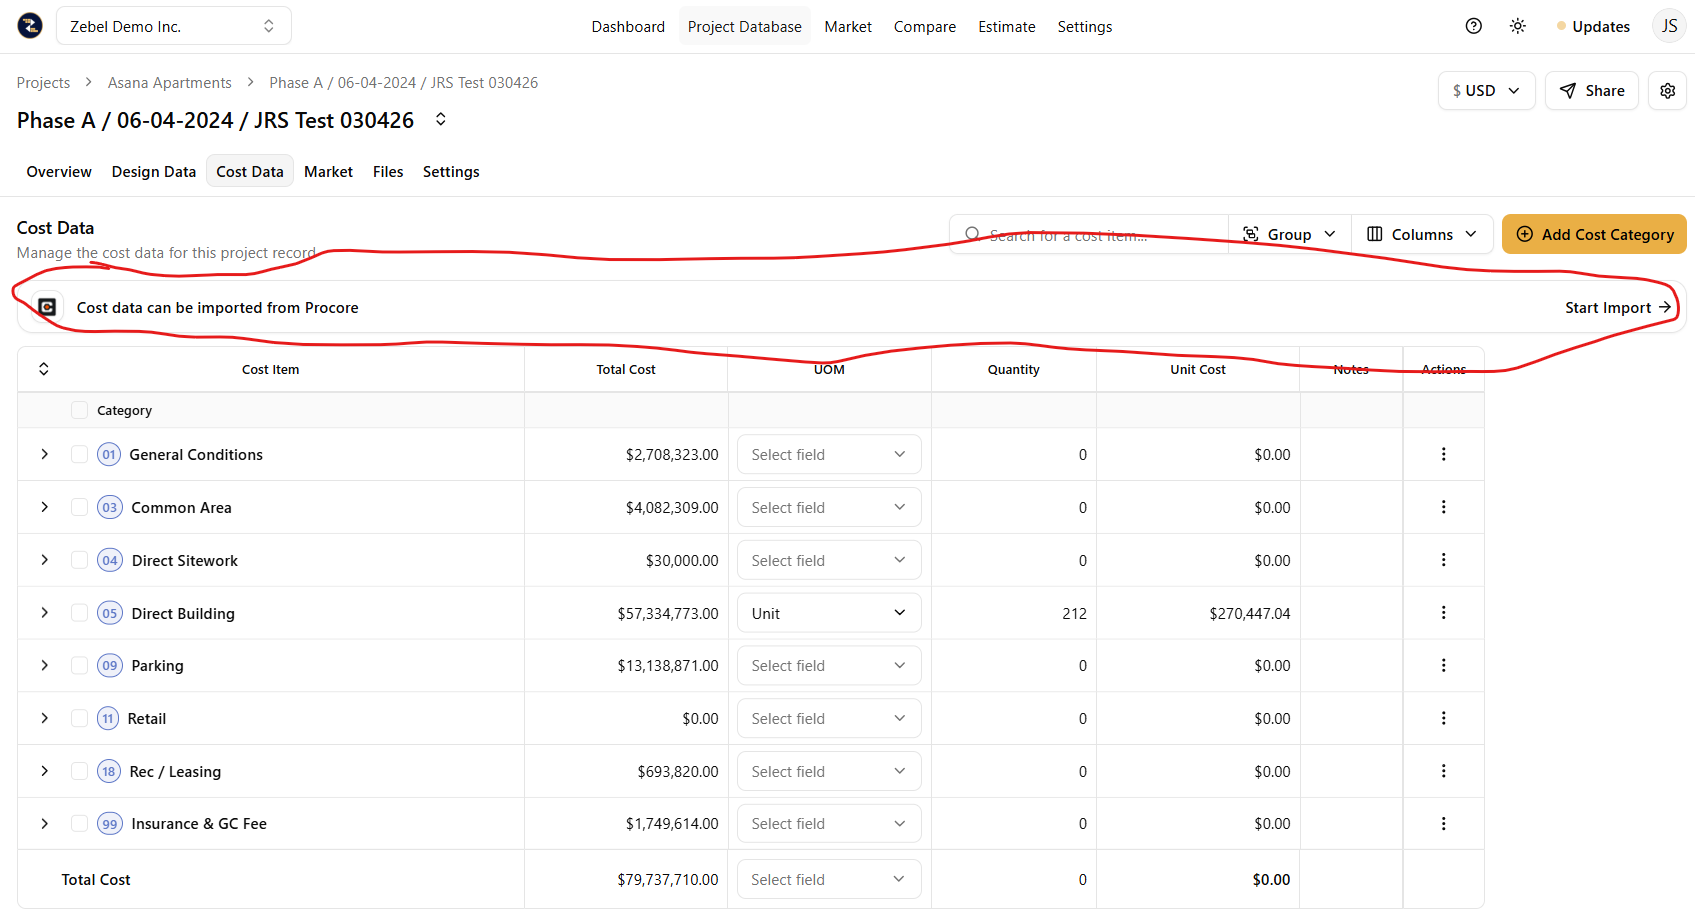Click the Add Cost Category button
The image size is (1695, 914).
[1594, 234]
